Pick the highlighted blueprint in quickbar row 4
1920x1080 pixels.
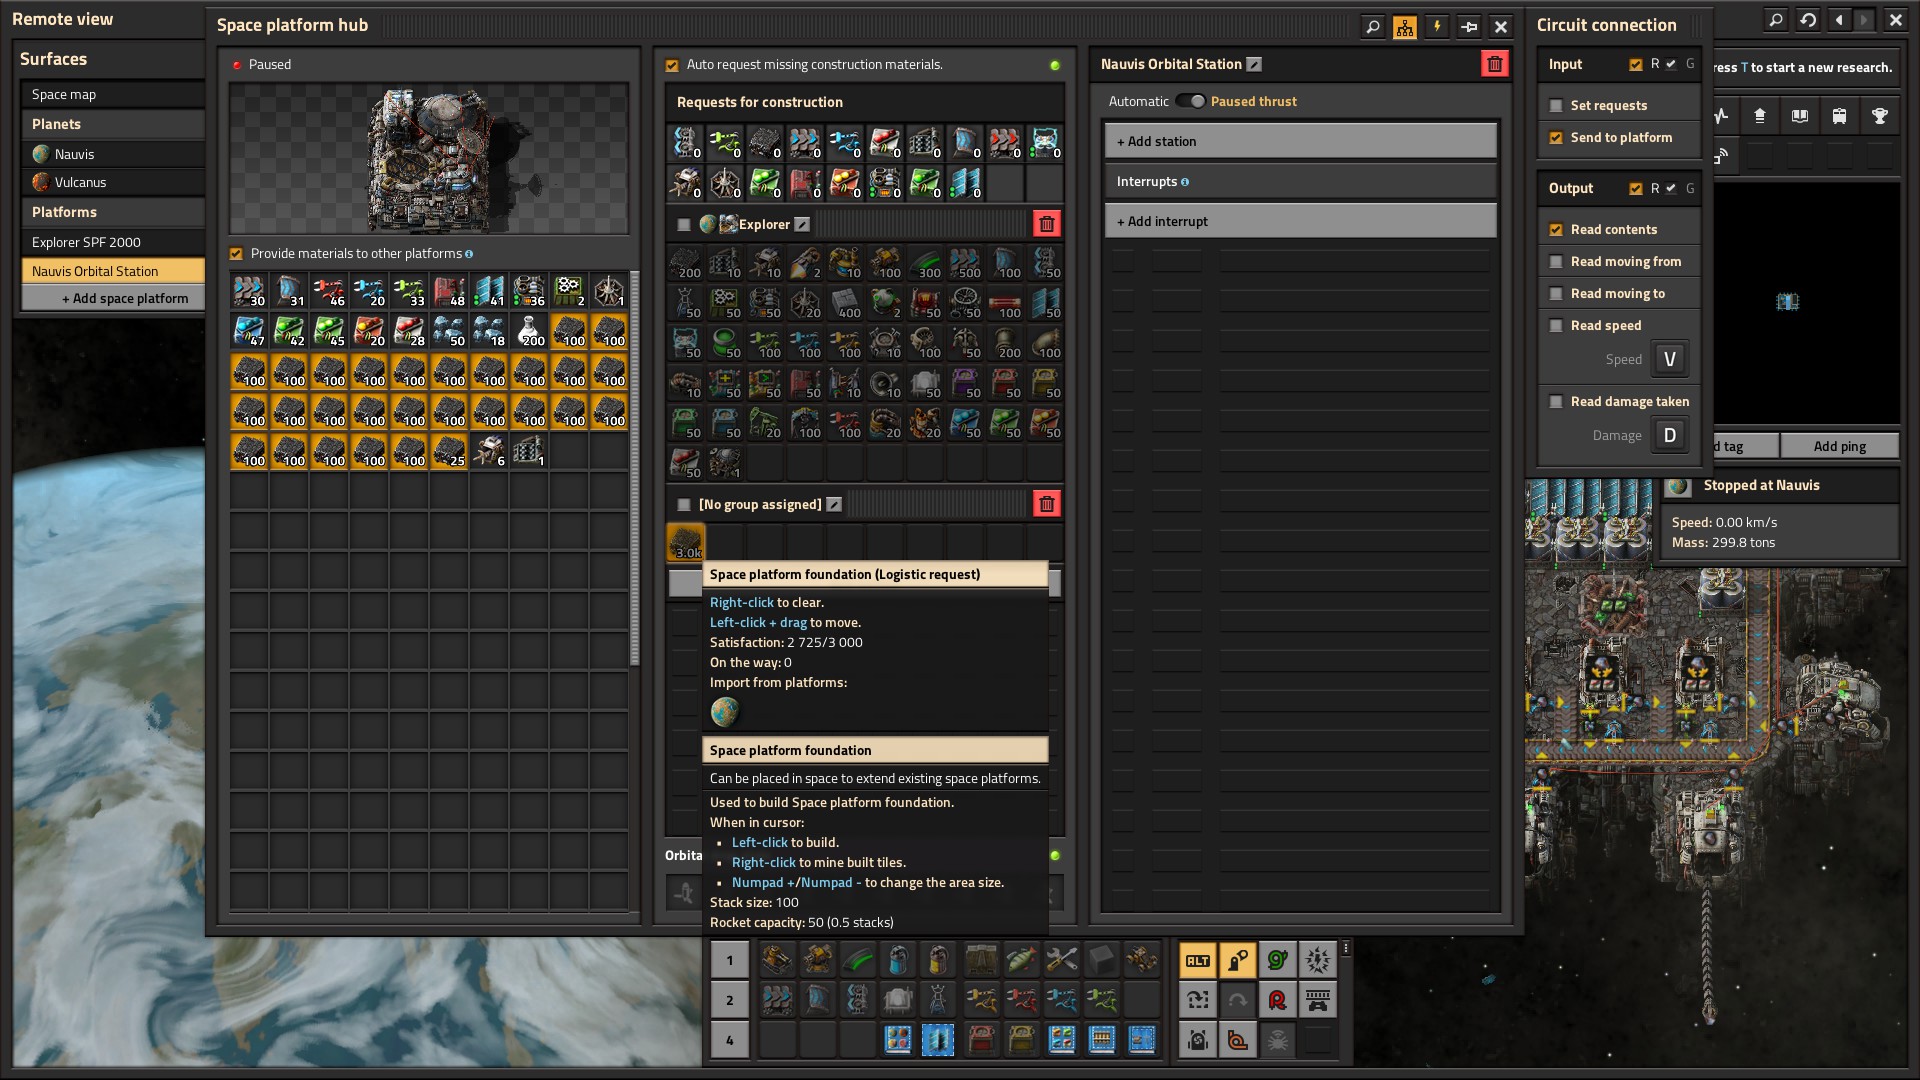point(938,1040)
